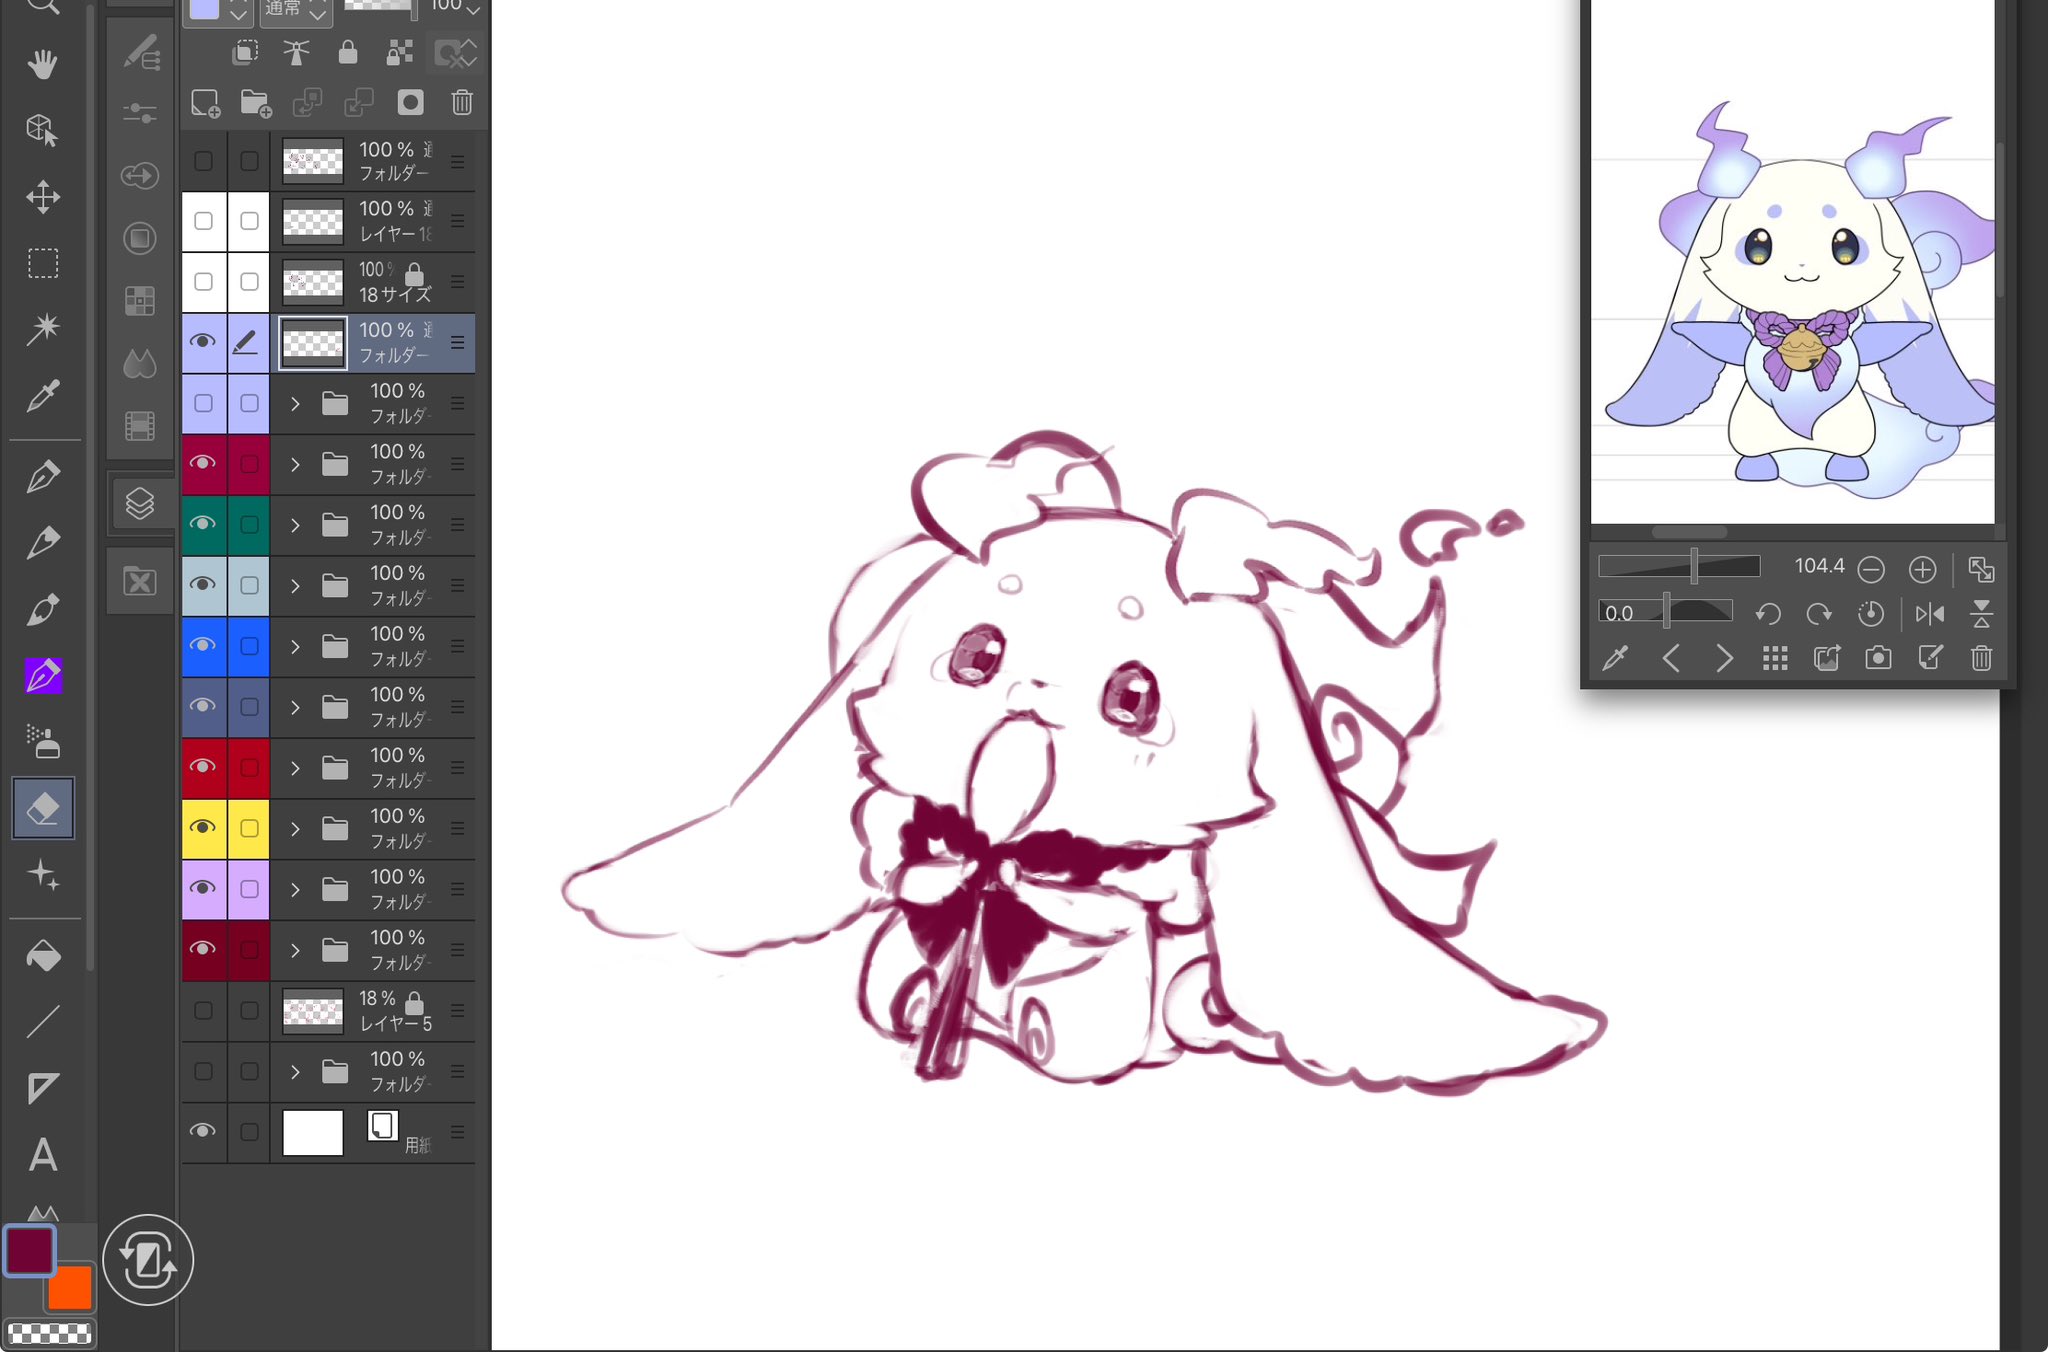Expand the bright blue folder layer
The width and height of the screenshot is (2048, 1352).
click(x=295, y=647)
